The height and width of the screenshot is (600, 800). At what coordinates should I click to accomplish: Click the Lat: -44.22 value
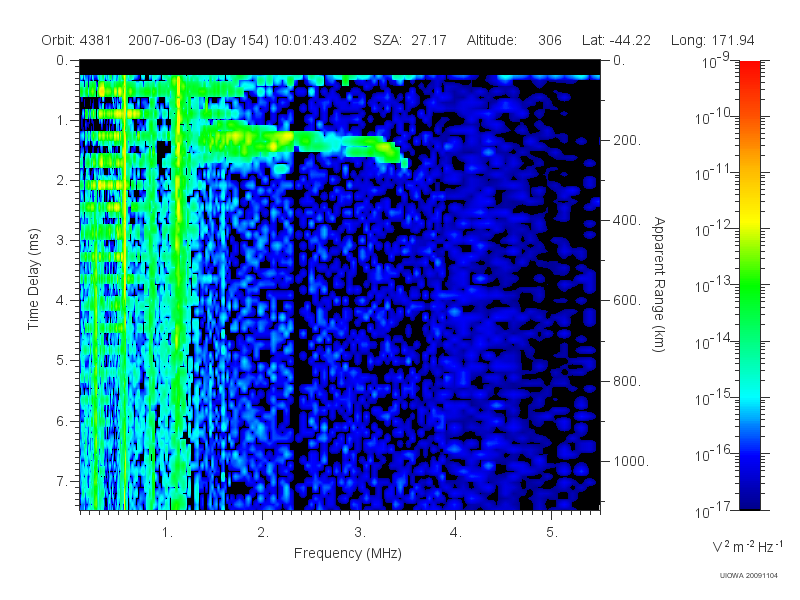(616, 40)
